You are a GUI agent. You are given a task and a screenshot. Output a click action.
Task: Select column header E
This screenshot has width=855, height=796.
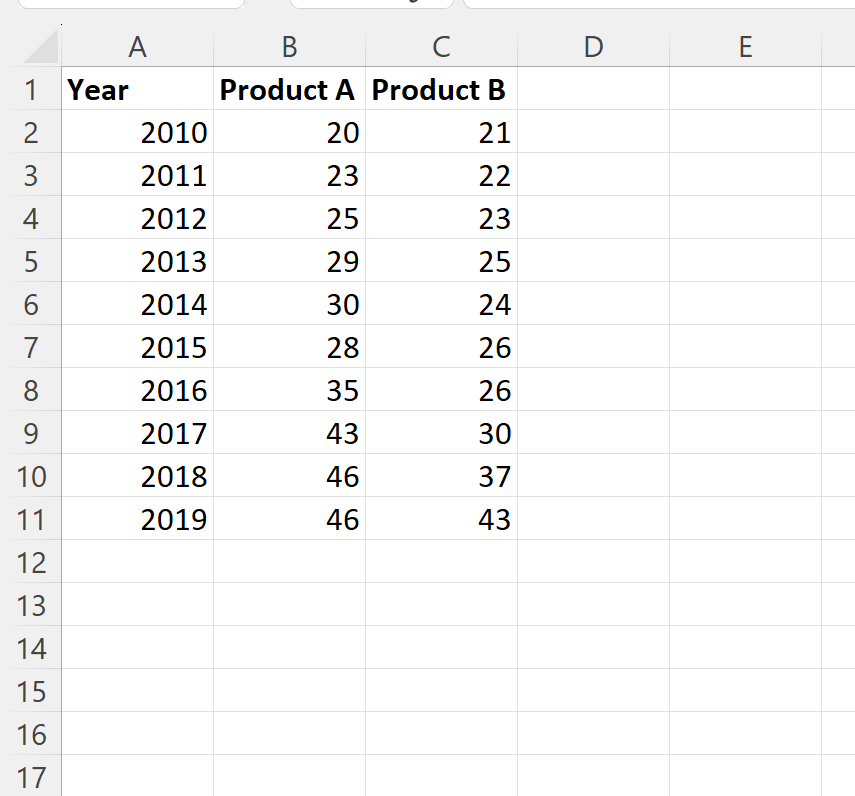pos(745,46)
